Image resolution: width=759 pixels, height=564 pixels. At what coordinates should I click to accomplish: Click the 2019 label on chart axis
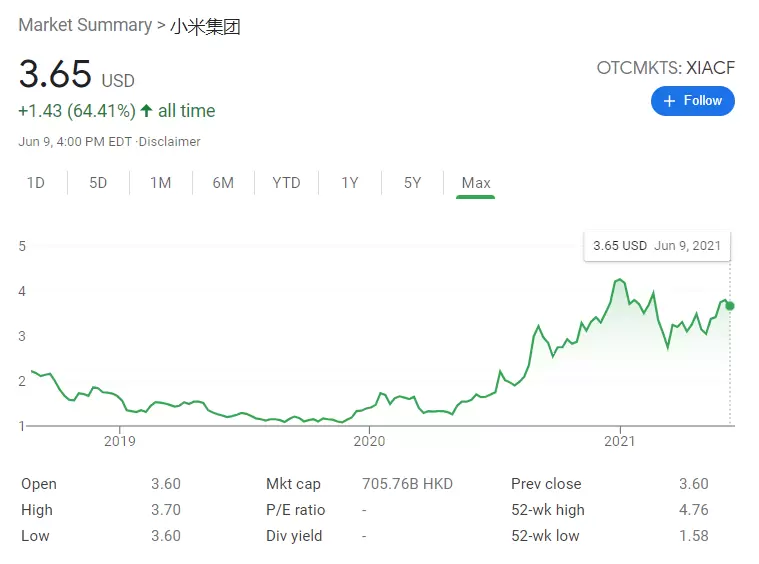(x=119, y=441)
